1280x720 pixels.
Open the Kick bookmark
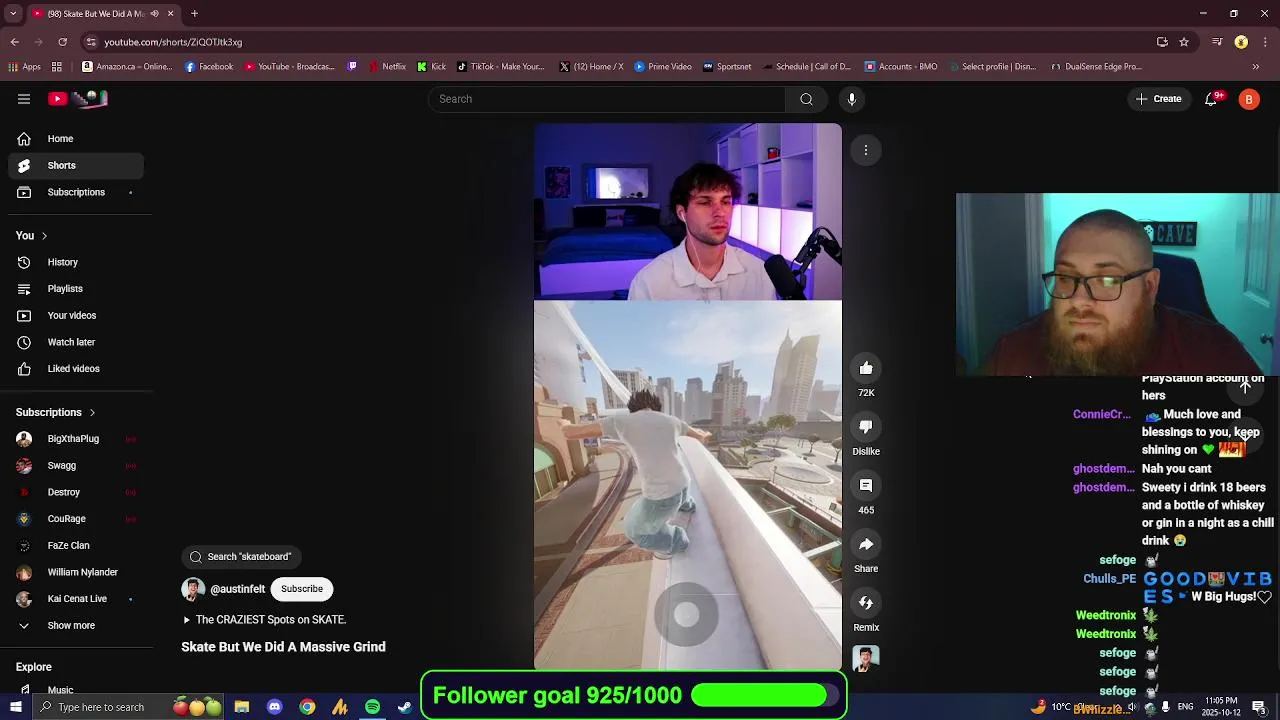pyautogui.click(x=432, y=67)
